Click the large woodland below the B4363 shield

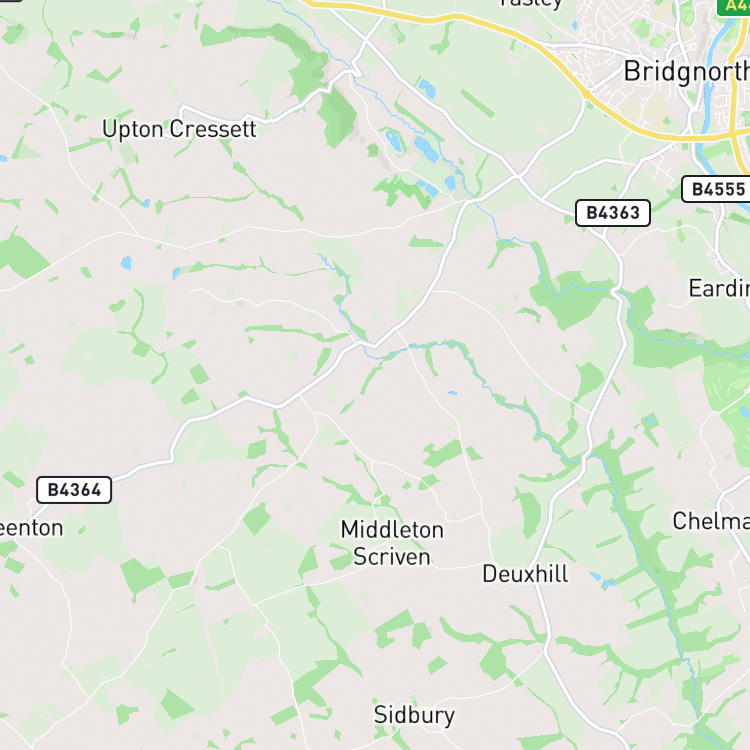(x=569, y=299)
